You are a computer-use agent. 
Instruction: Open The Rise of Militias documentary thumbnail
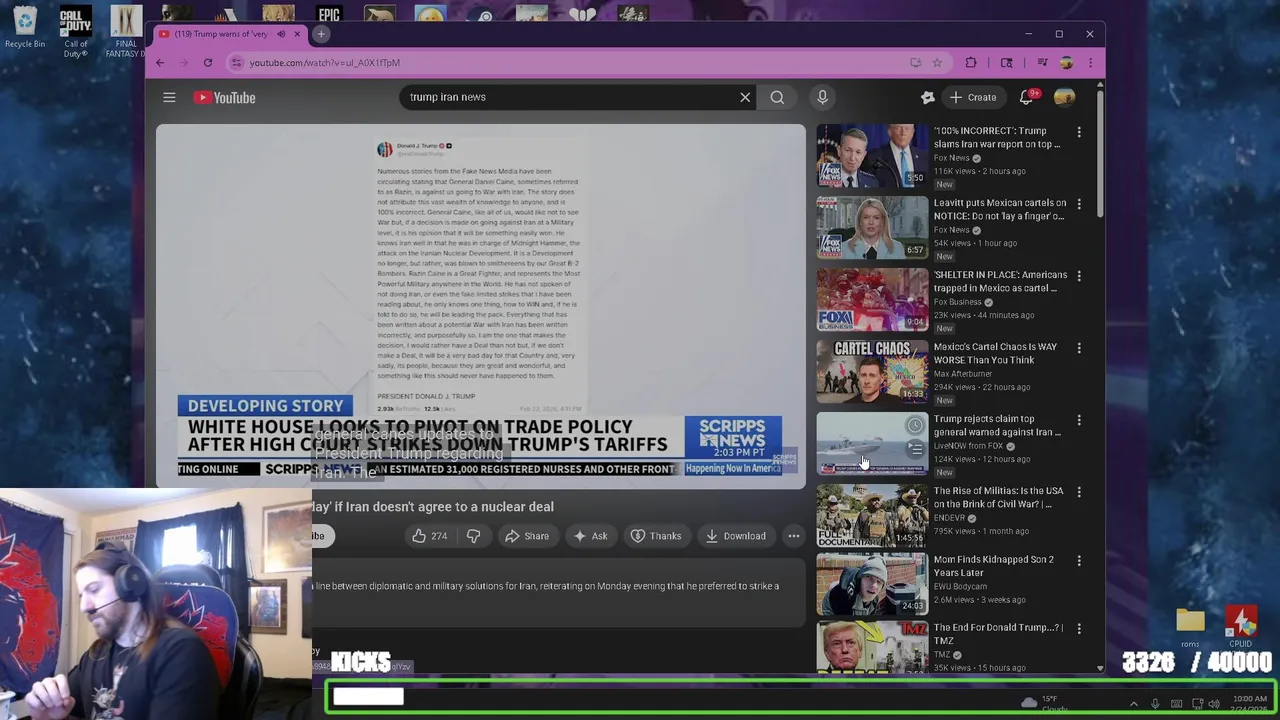point(872,515)
